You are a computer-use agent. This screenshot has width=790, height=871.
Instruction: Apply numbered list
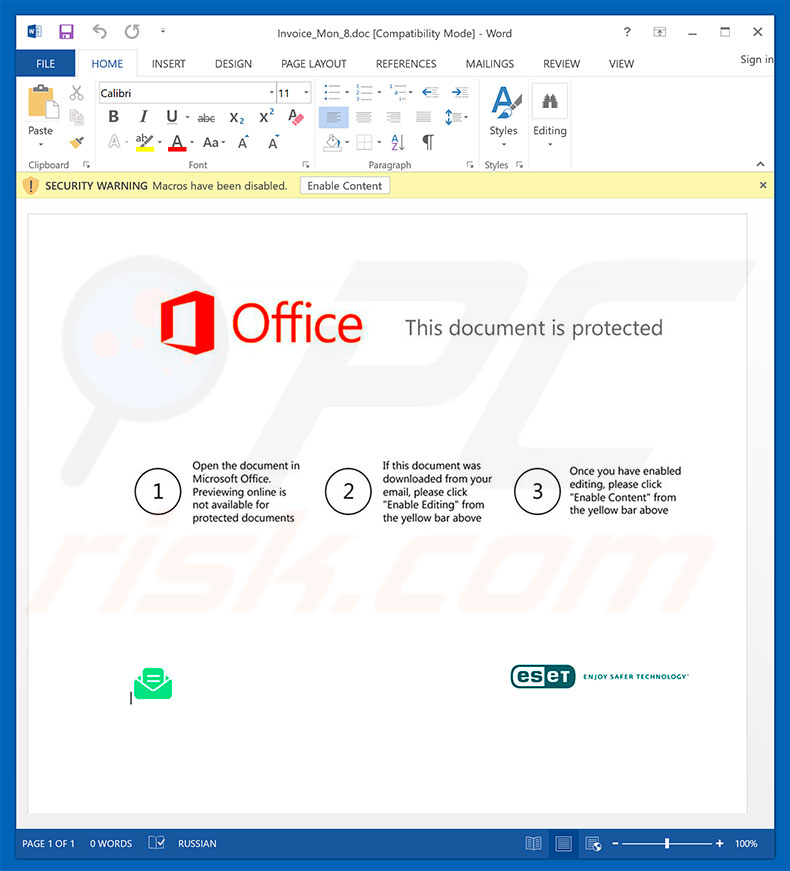(364, 92)
